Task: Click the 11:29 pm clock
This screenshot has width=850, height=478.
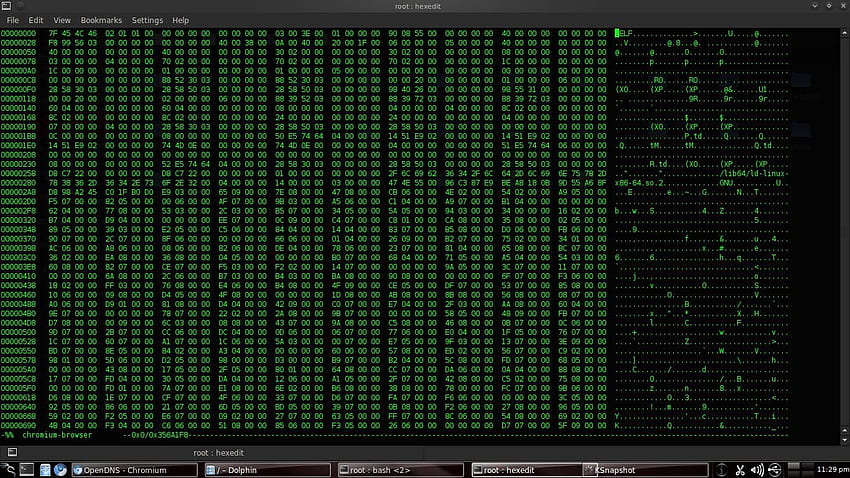Action: pos(833,469)
